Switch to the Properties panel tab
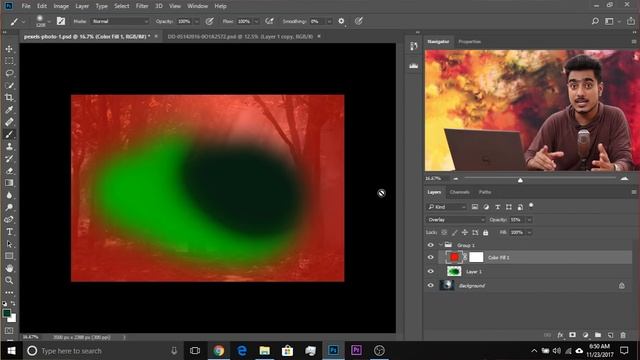 click(x=469, y=42)
